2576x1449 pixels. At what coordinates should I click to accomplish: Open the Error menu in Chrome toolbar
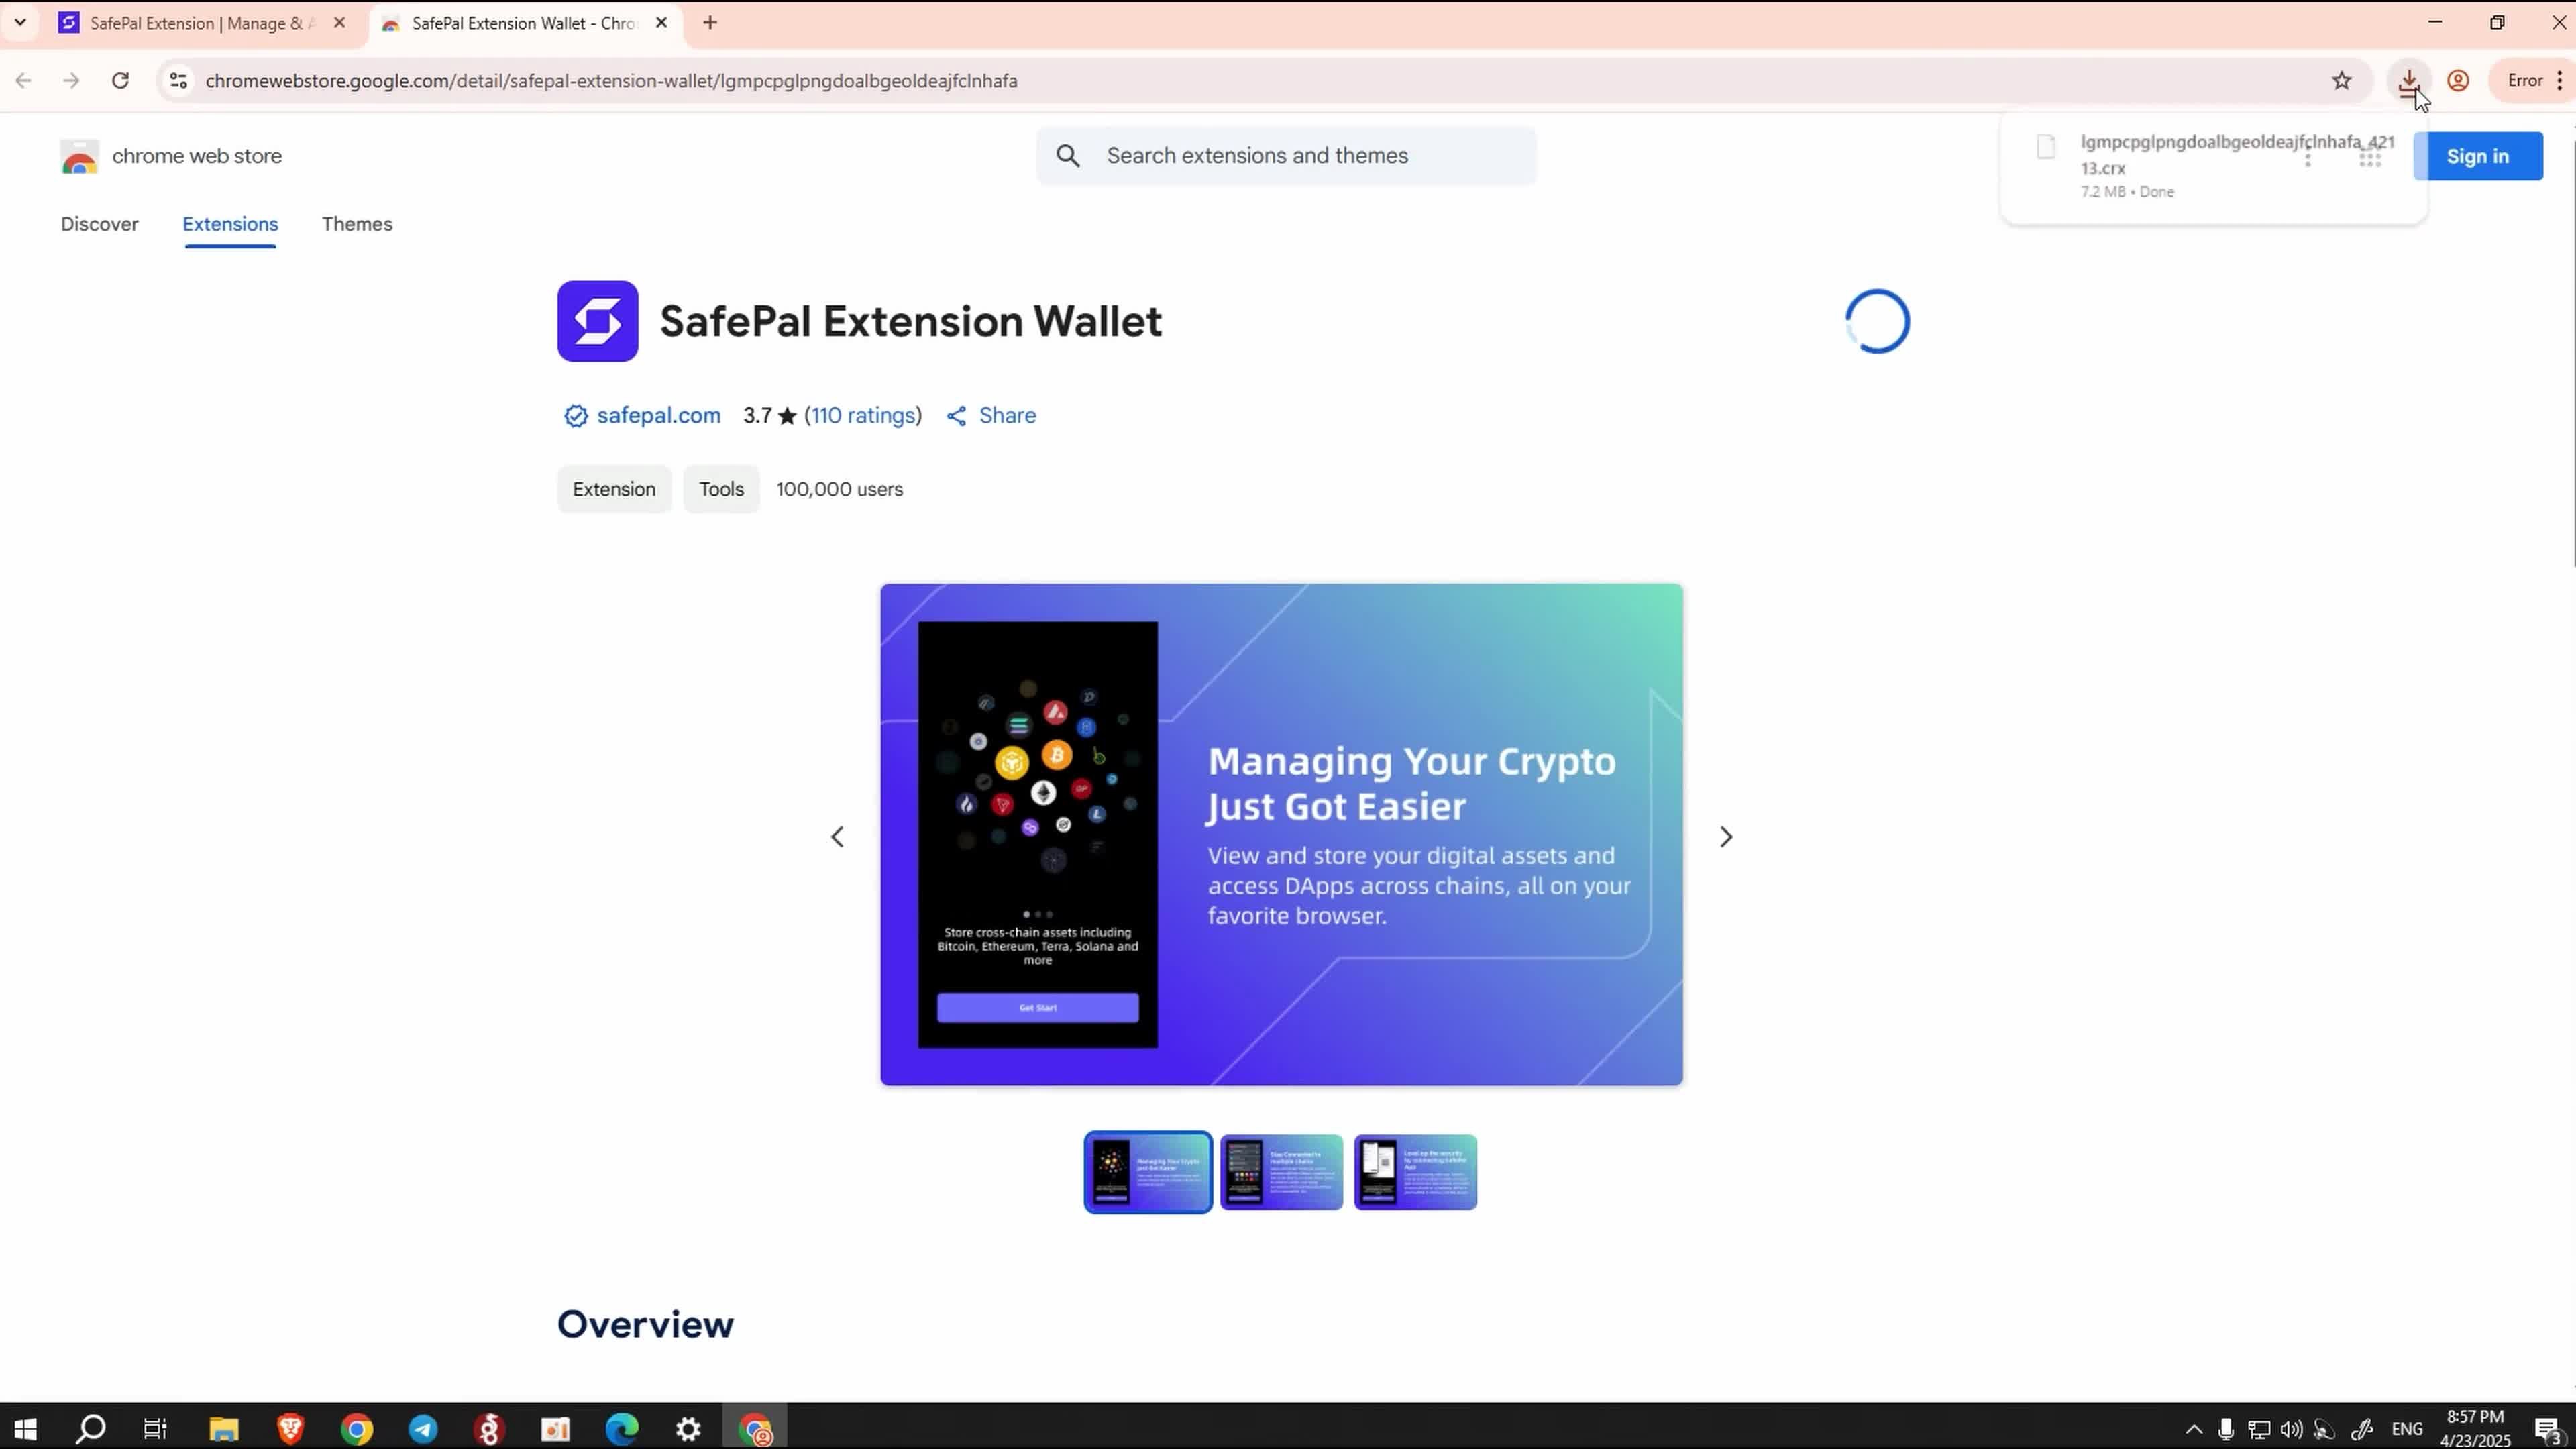pos(2533,81)
